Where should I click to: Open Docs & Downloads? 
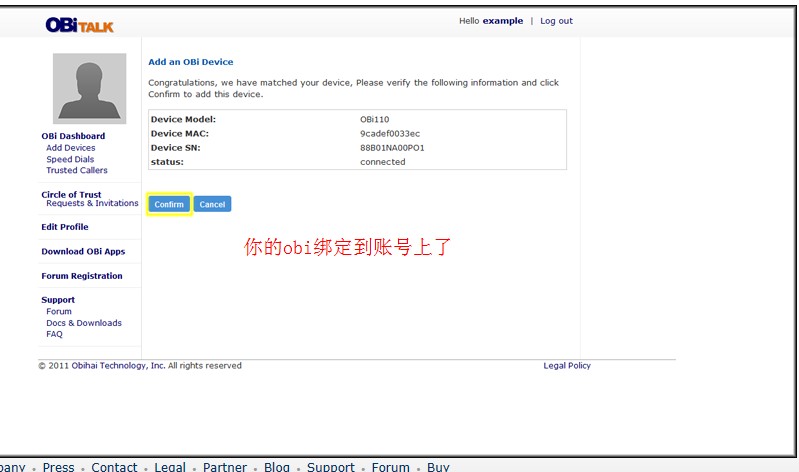pos(84,323)
